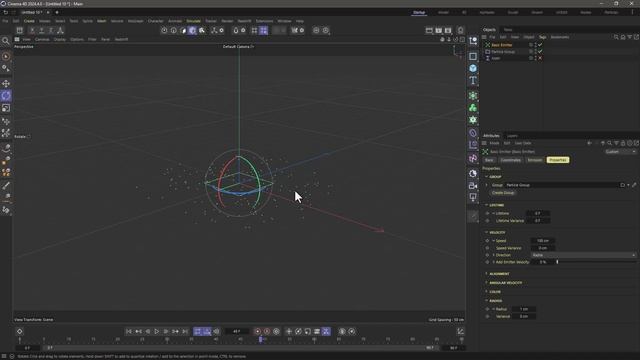Click the Light icon in right palette
The height and width of the screenshot is (360, 640).
click(x=473, y=198)
